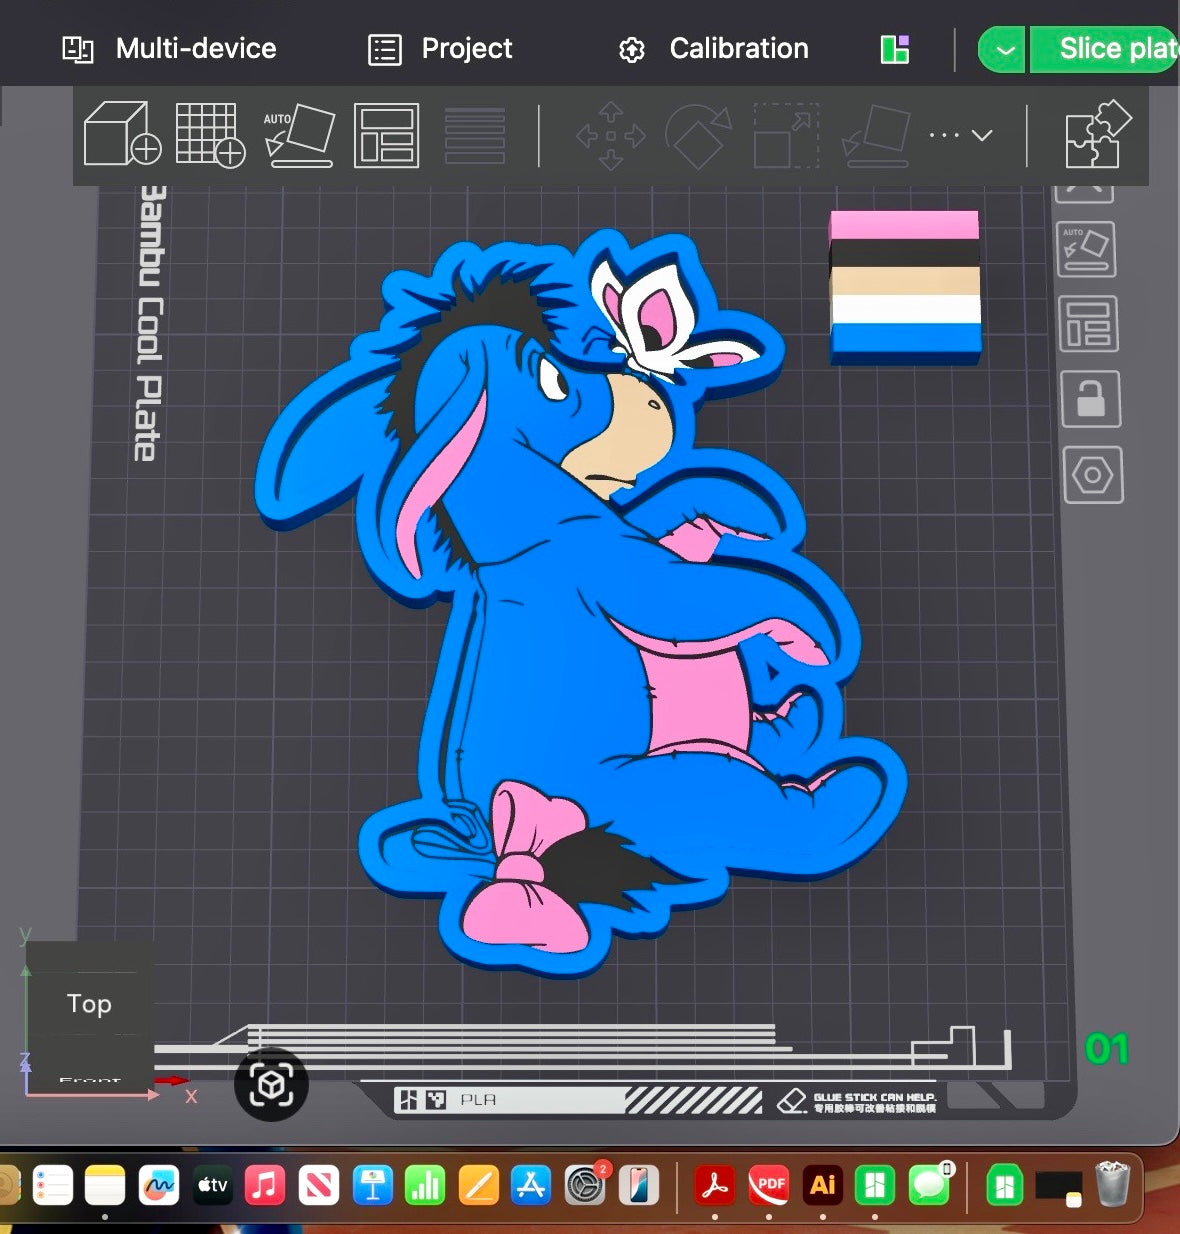The width and height of the screenshot is (1180, 1234).
Task: Open Pages in the Dock
Action: click(x=479, y=1186)
